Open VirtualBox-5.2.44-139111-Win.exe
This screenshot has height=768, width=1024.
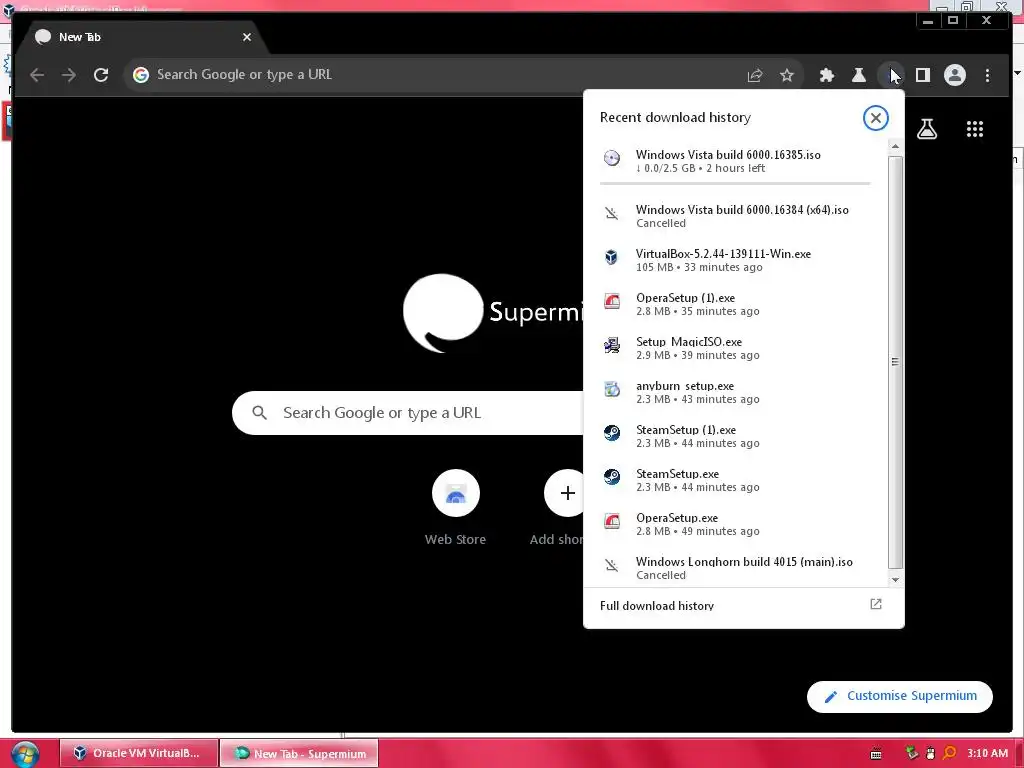coord(735,259)
